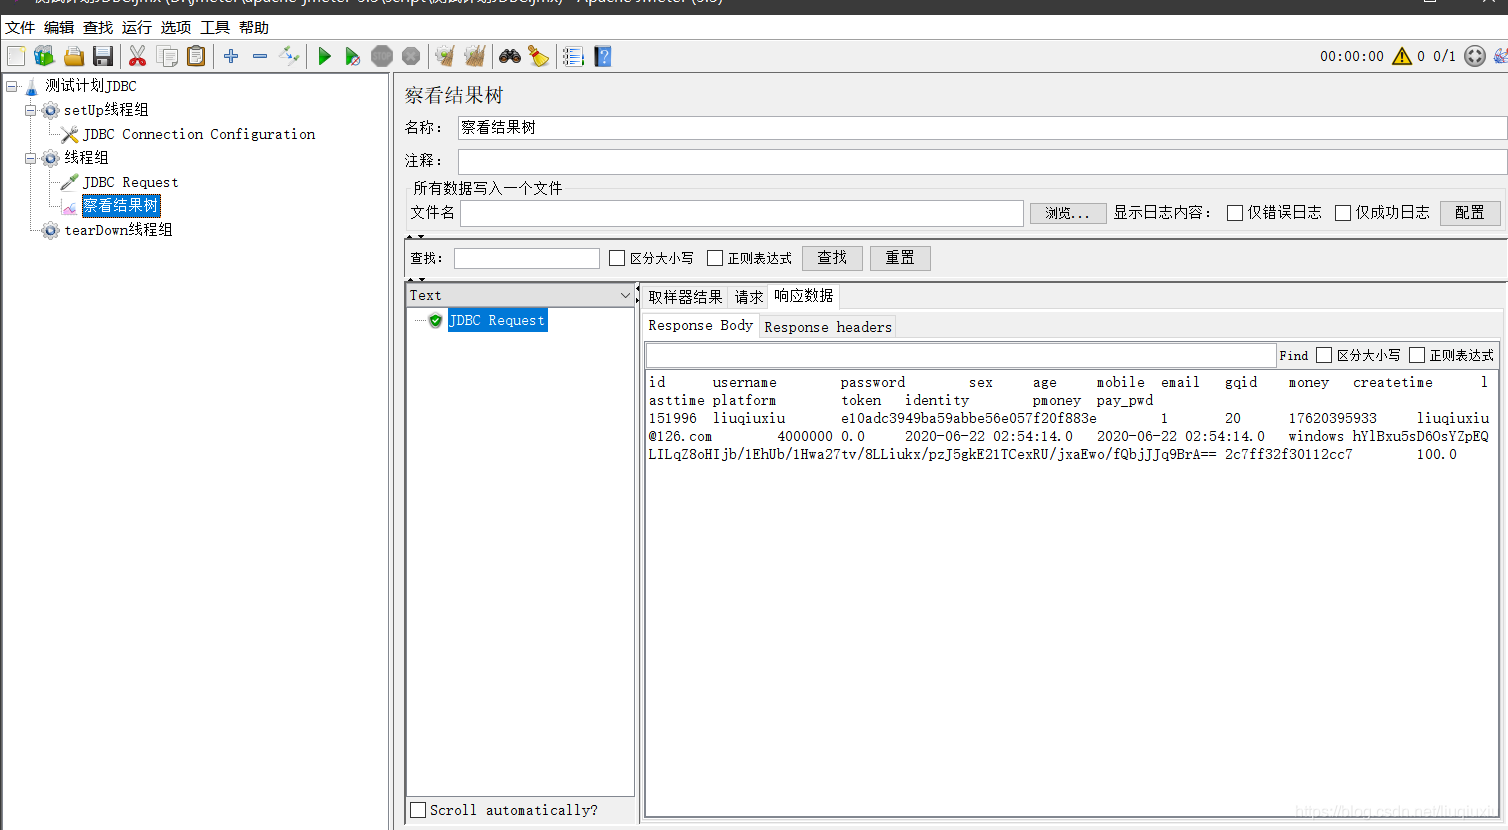Switch to the 取样器结果 tab
Screen dimensions: 1508x830
pyautogui.click(x=685, y=297)
